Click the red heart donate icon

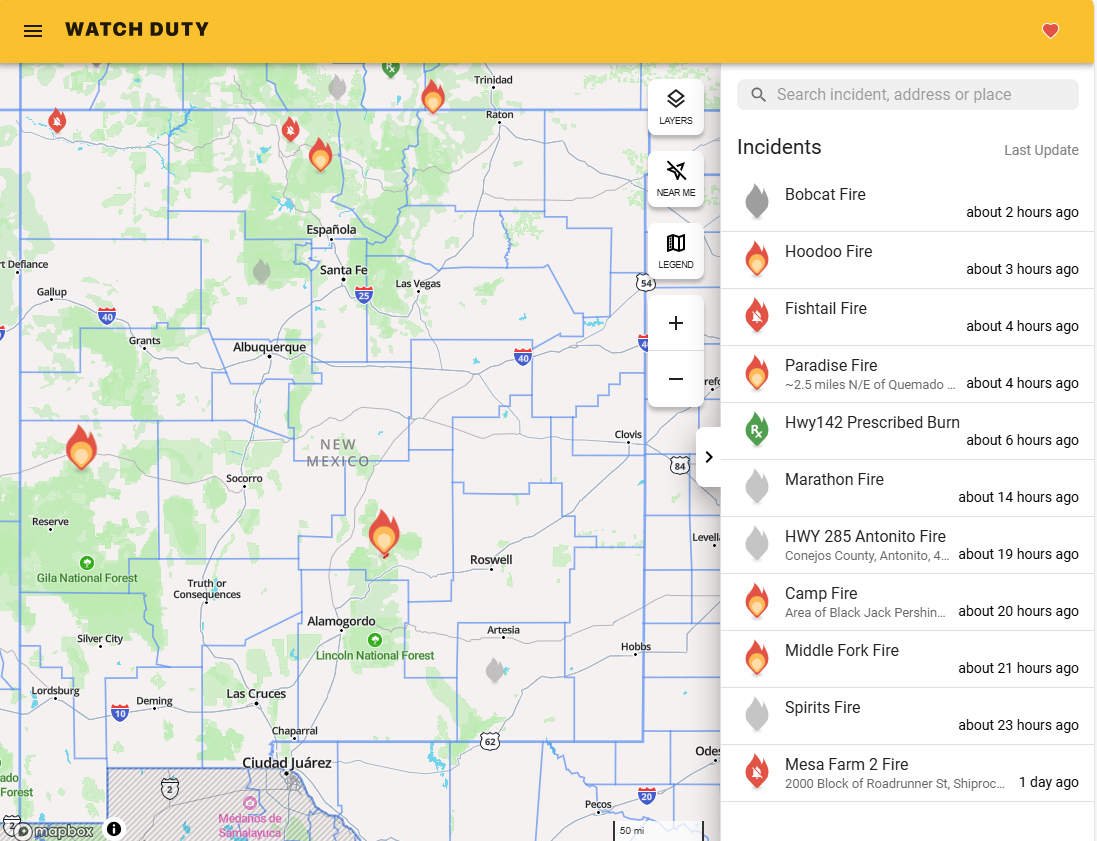(1050, 31)
